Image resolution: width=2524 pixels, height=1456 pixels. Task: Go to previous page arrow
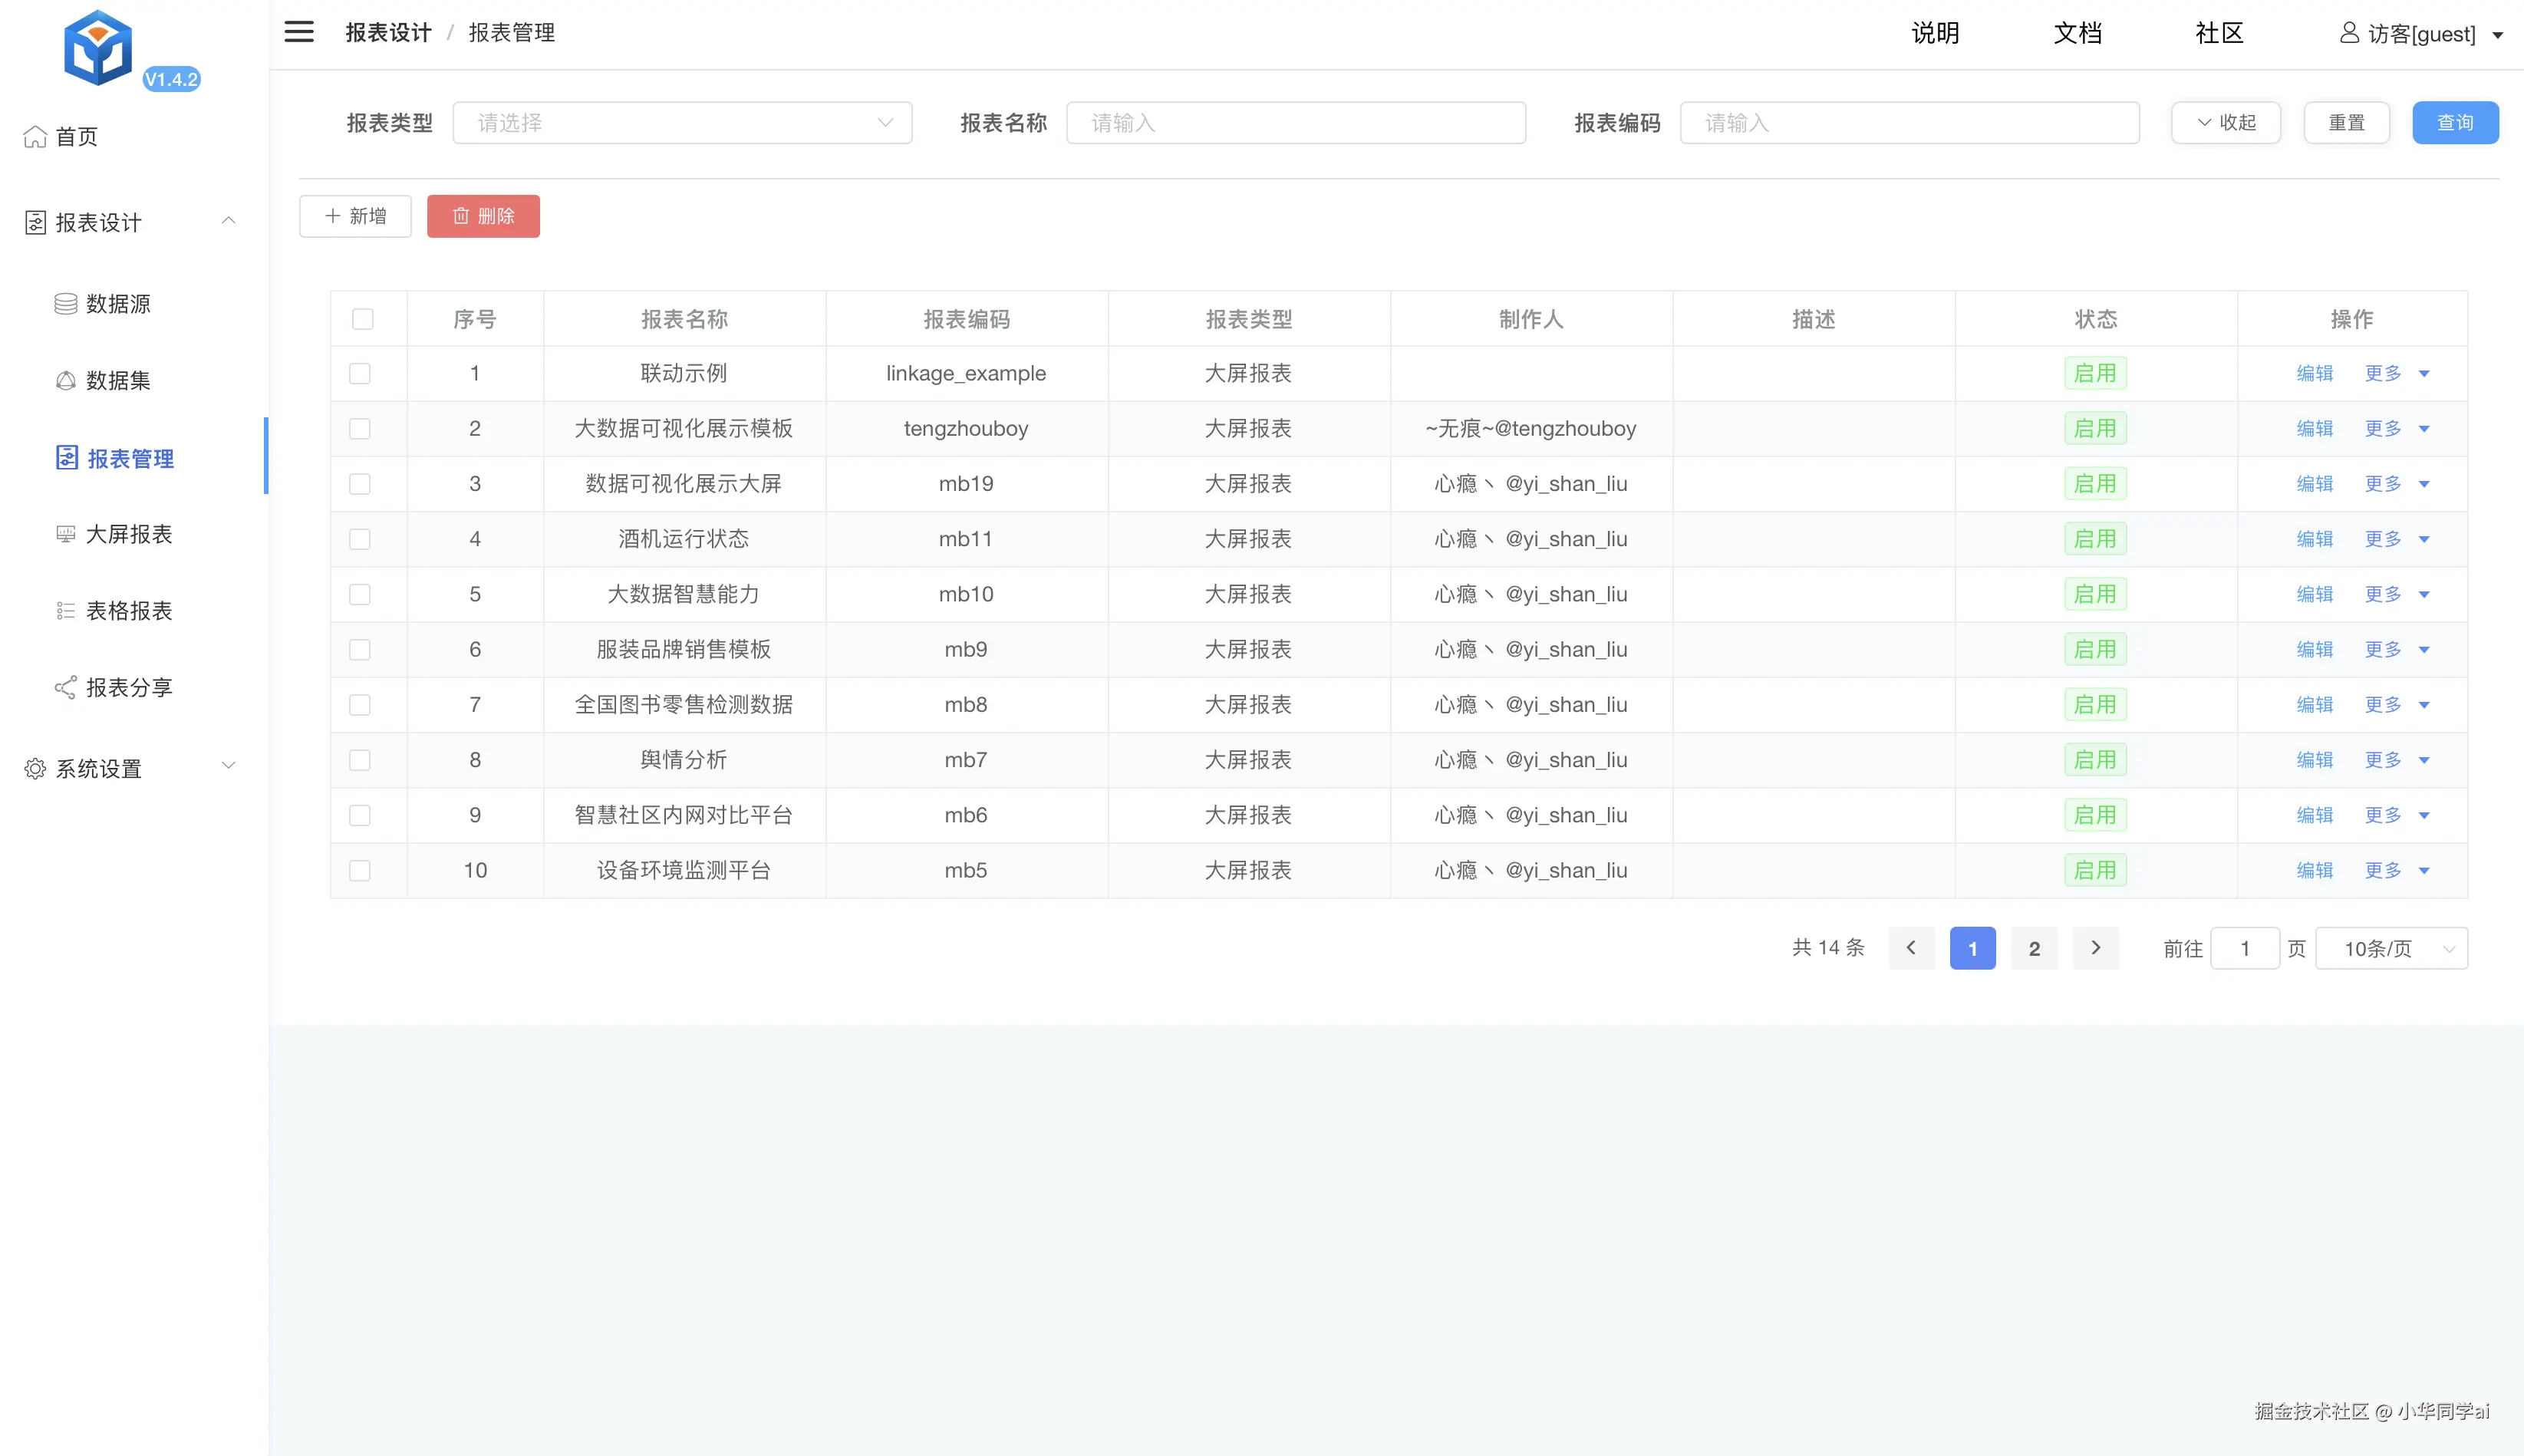(1911, 948)
